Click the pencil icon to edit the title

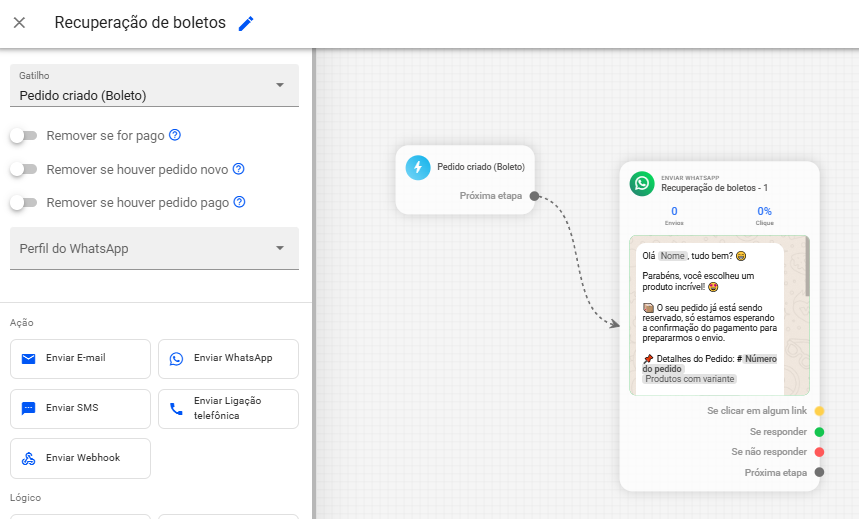(x=246, y=23)
